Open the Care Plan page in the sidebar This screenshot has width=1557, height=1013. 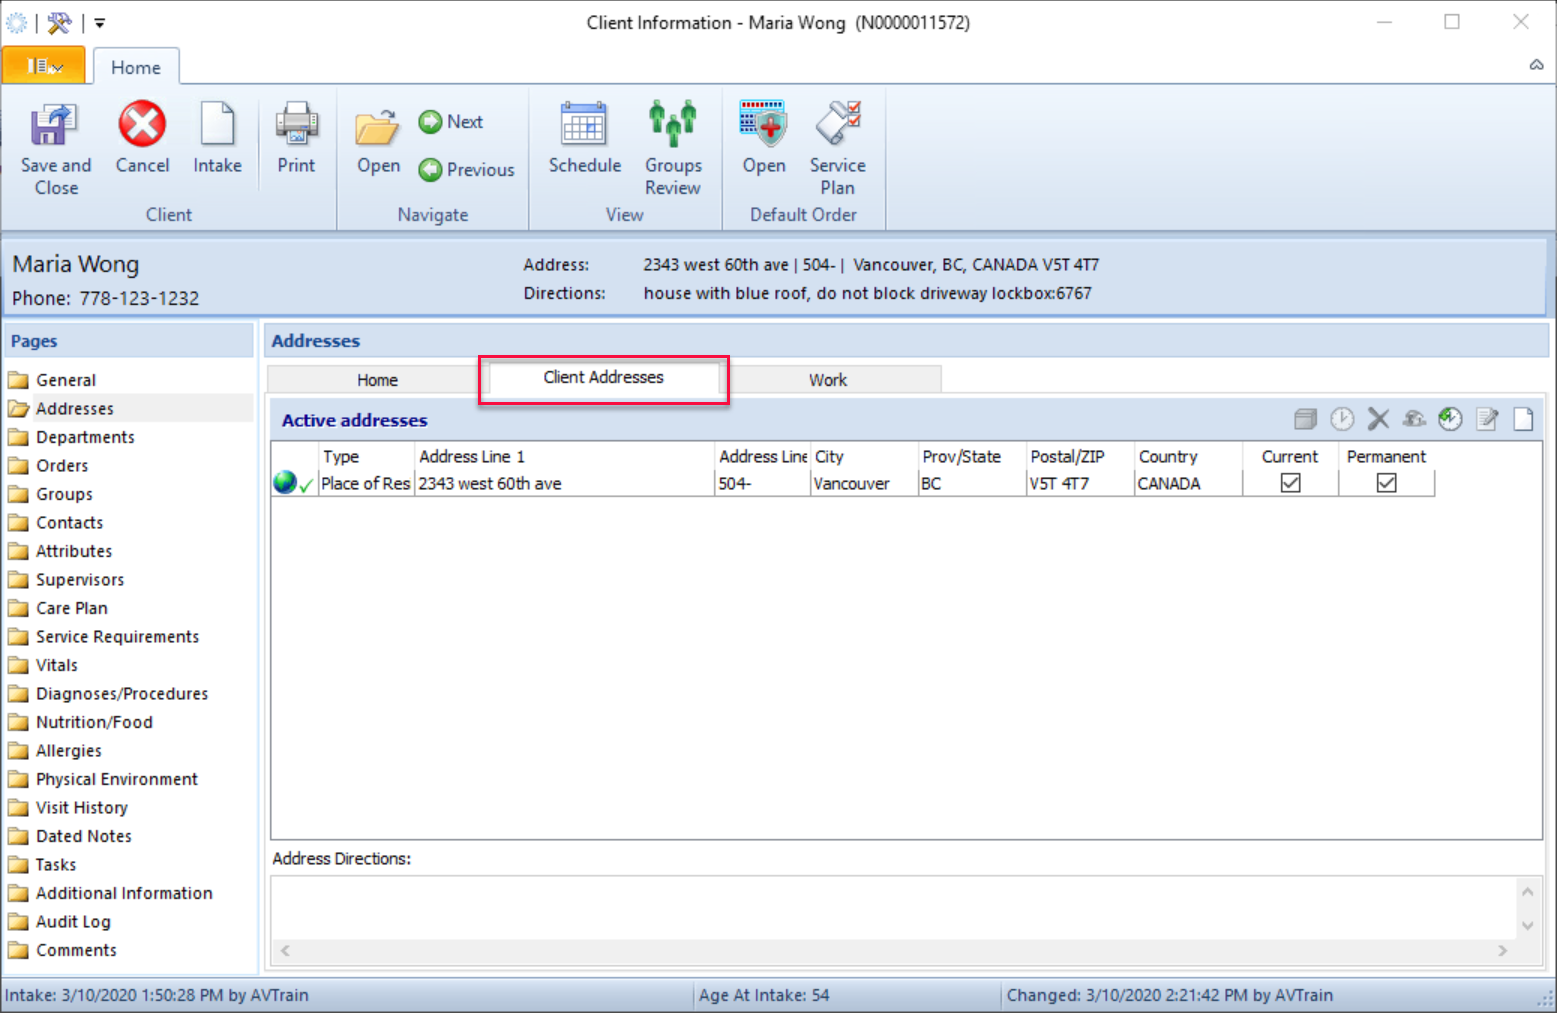coord(71,607)
